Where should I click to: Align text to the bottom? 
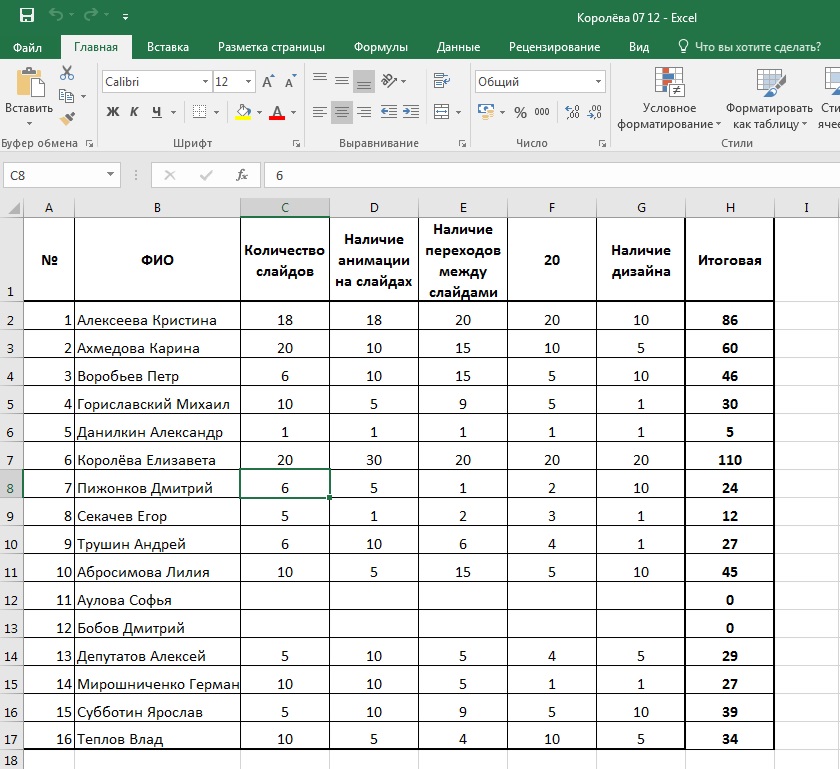[364, 81]
